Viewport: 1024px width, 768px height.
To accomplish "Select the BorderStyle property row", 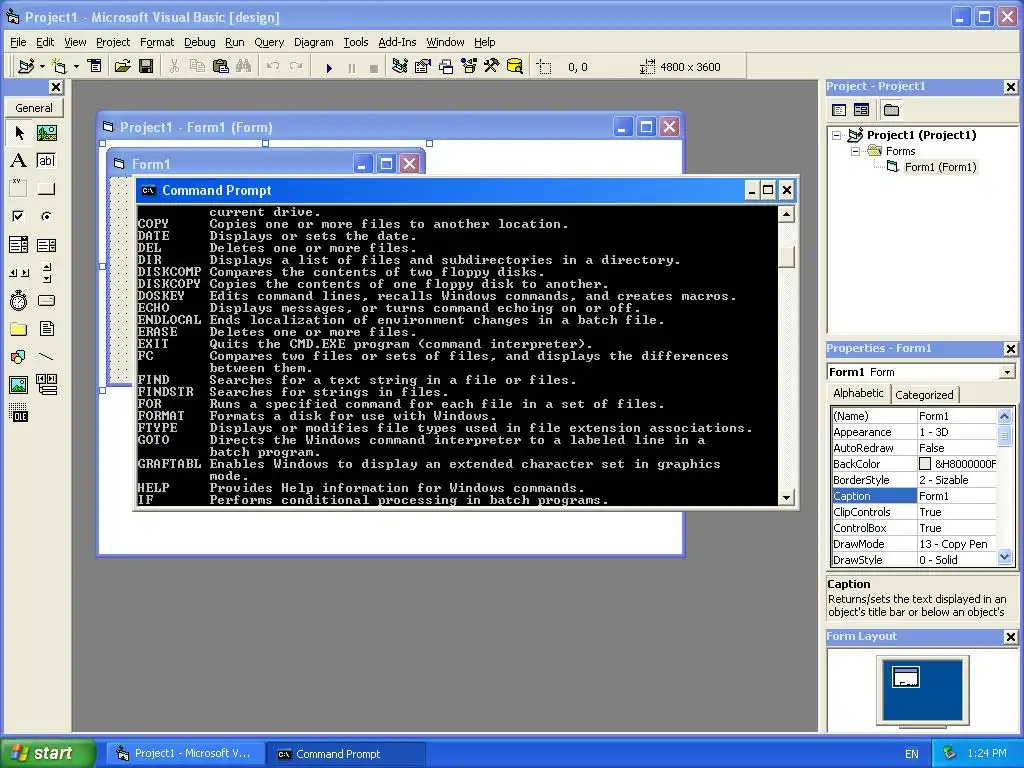I will click(914, 480).
